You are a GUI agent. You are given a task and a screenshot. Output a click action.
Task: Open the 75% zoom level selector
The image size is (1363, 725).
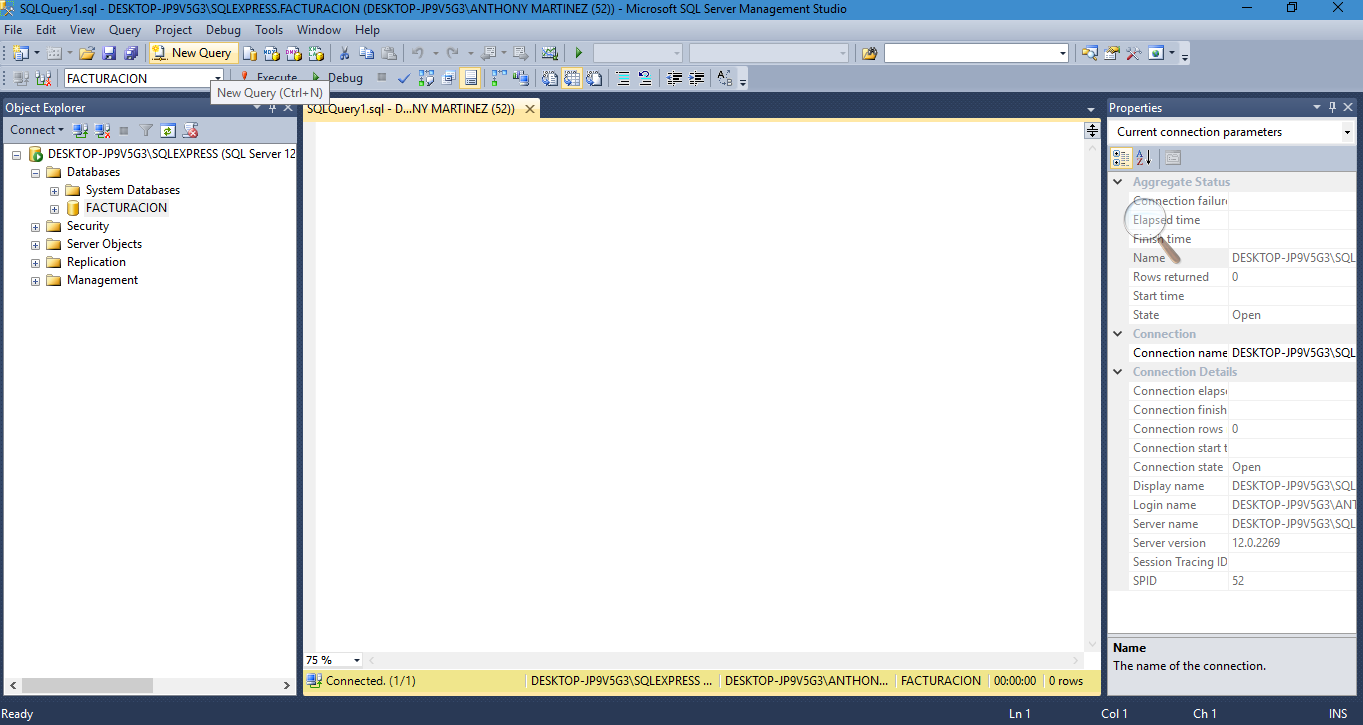(x=332, y=660)
